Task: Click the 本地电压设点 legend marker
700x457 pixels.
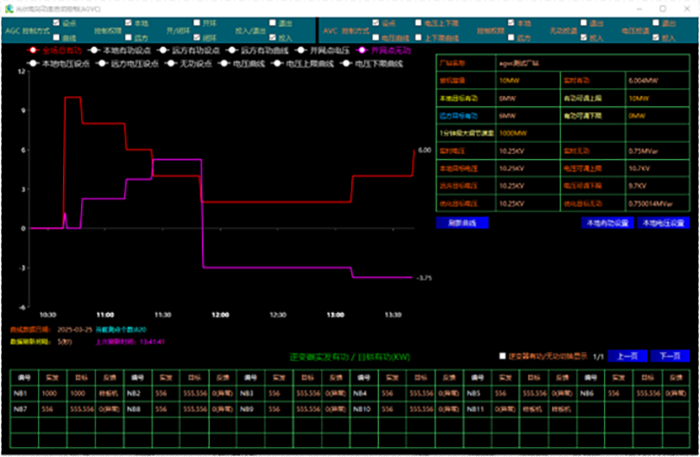Action: pyautogui.click(x=33, y=63)
